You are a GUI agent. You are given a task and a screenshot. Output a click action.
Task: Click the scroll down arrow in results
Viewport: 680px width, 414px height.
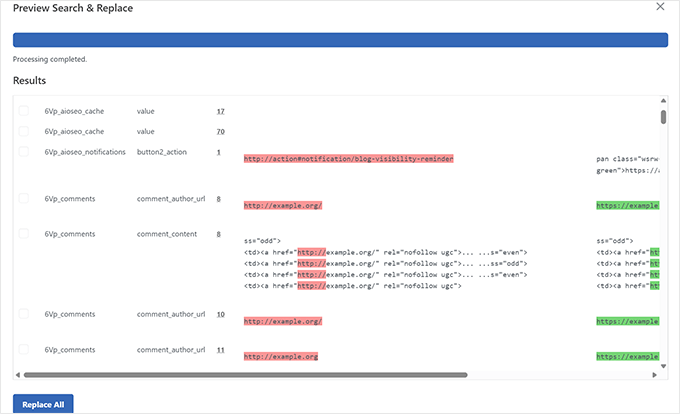pyautogui.click(x=662, y=366)
